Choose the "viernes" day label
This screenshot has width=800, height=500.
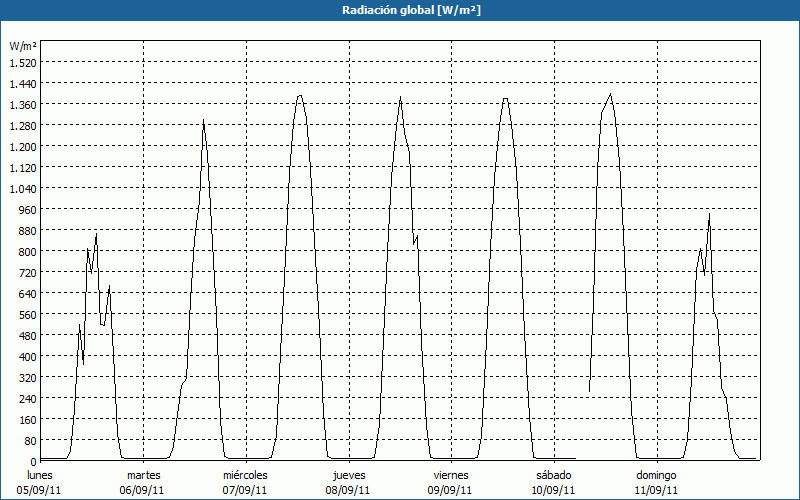coord(451,475)
